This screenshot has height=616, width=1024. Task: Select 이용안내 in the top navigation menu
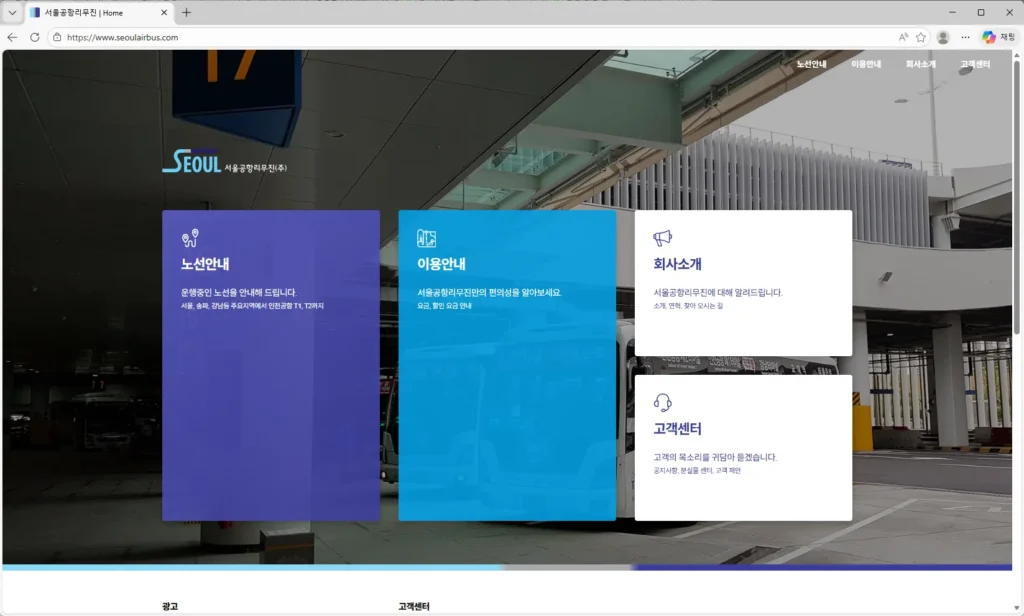click(x=866, y=64)
